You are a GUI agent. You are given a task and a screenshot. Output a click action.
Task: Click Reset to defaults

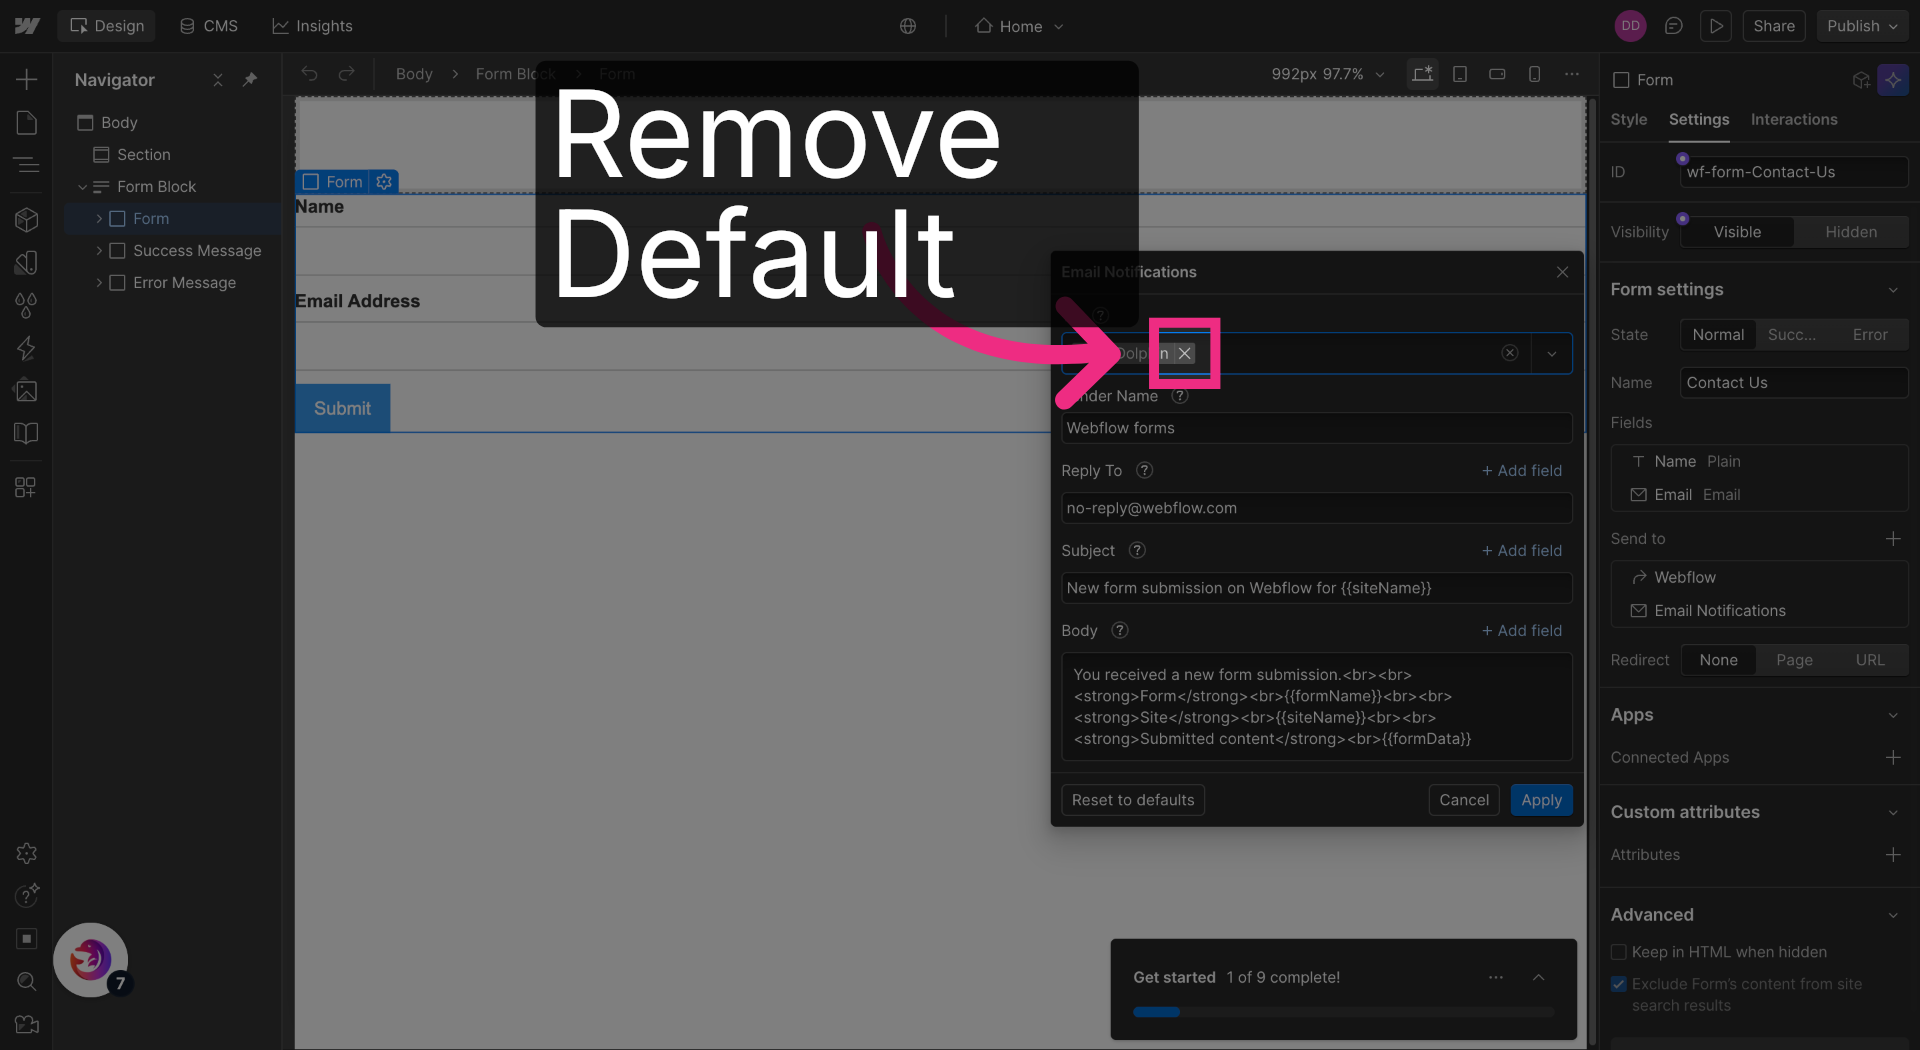click(x=1132, y=800)
